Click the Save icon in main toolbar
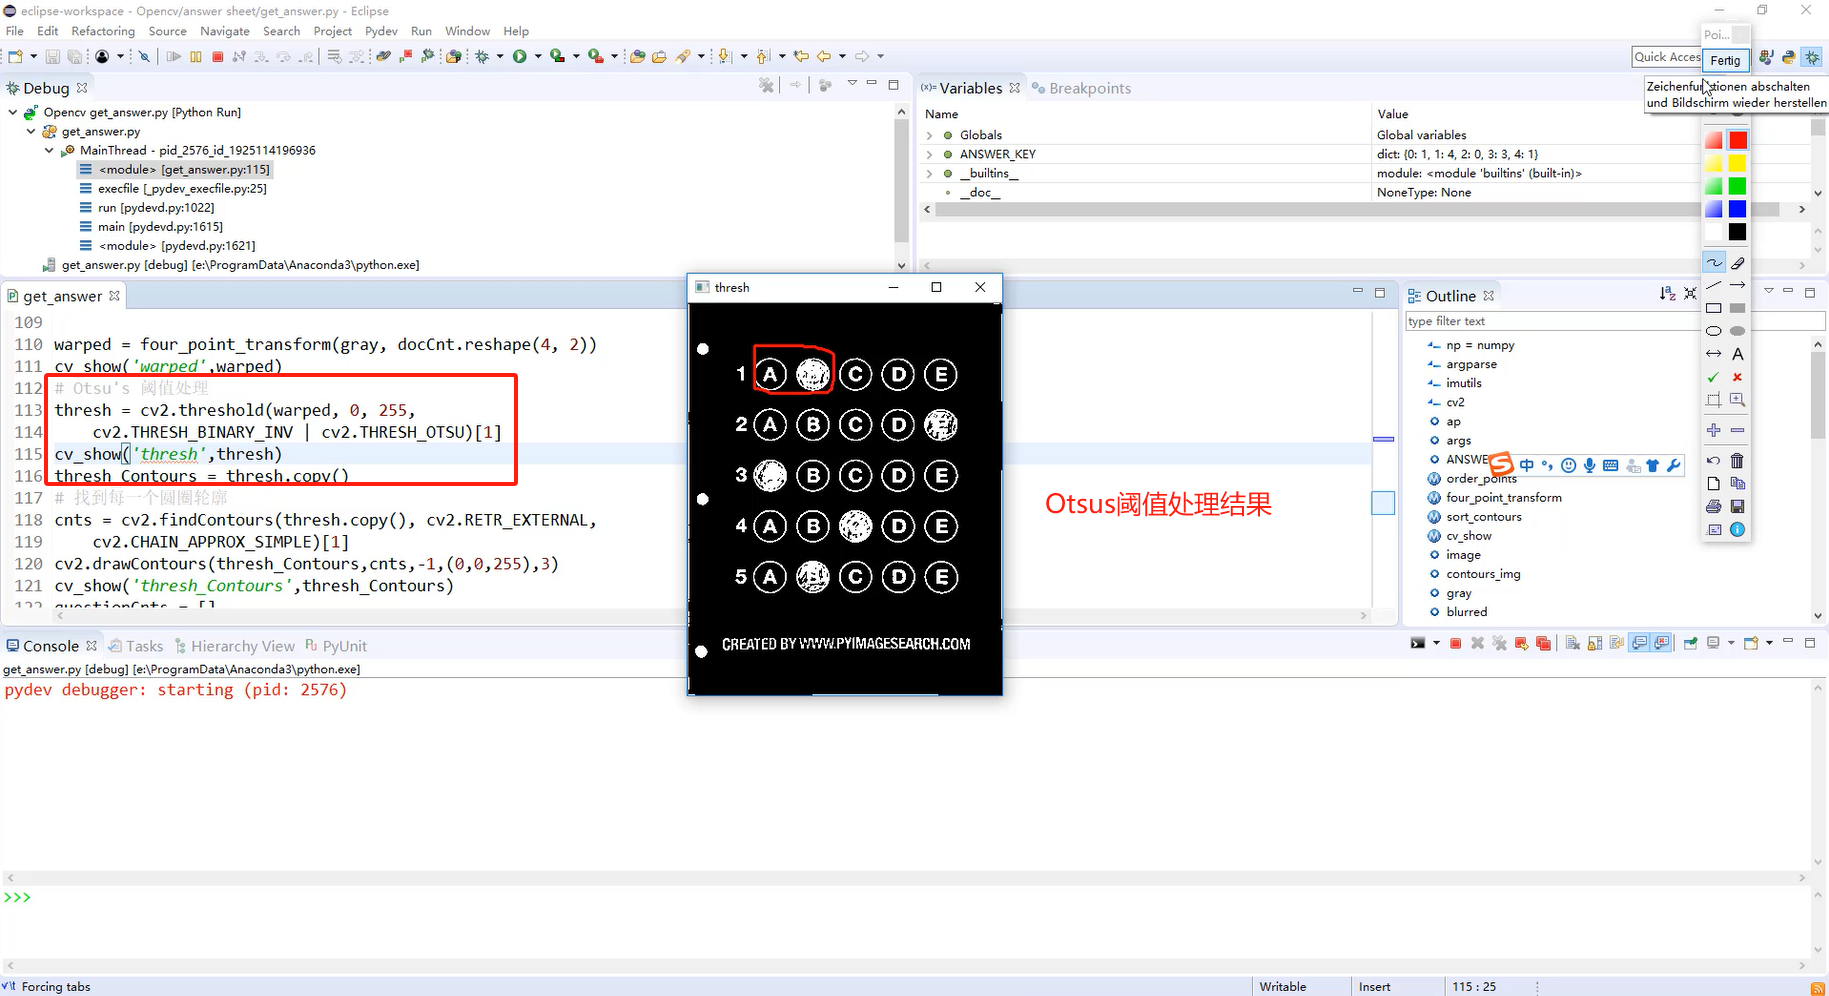Image resolution: width=1829 pixels, height=996 pixels. [53, 56]
